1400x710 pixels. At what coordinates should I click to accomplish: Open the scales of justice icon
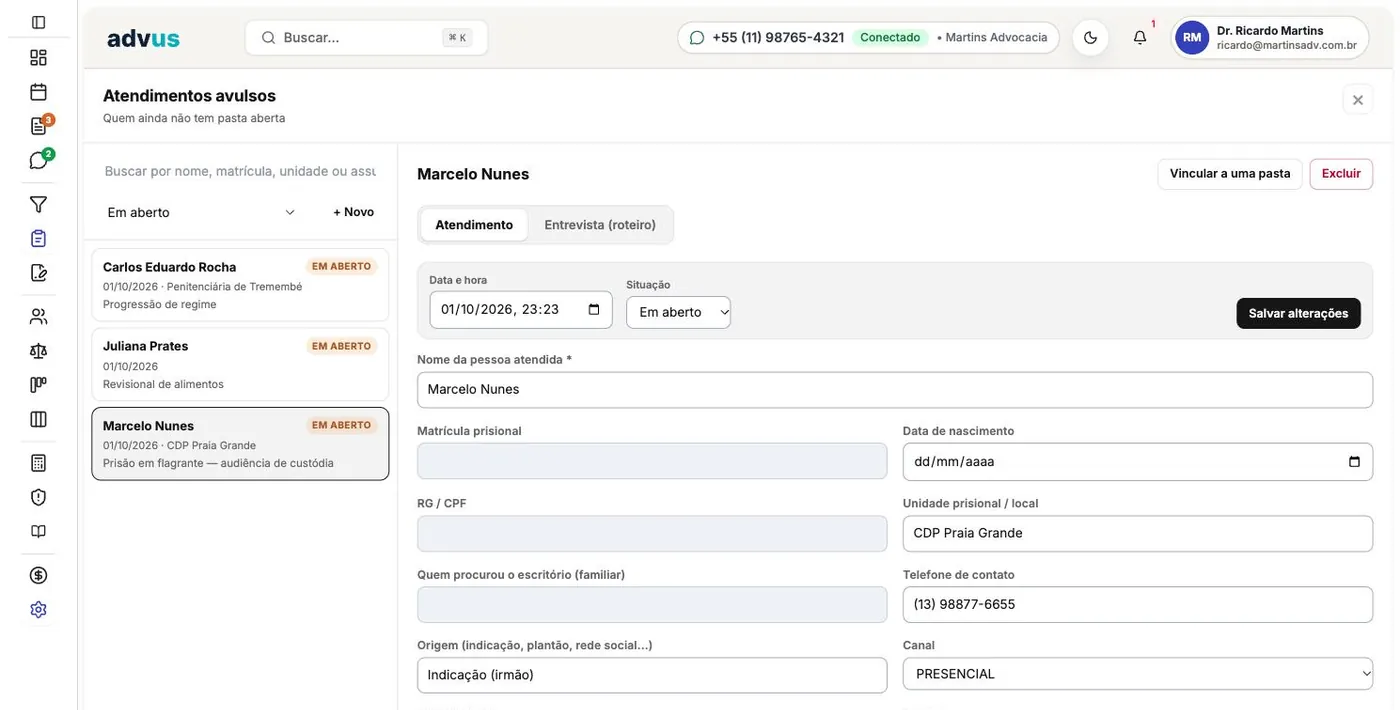[x=38, y=351]
